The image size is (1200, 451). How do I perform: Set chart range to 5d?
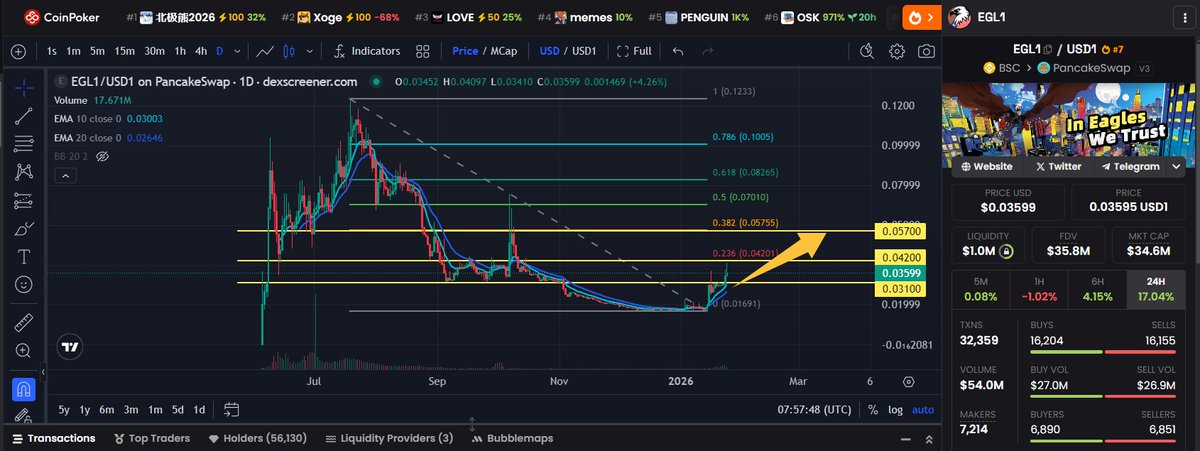coord(177,409)
